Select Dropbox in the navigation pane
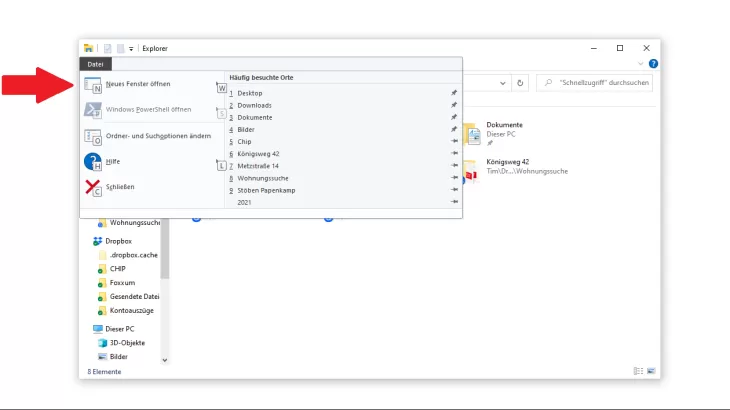730x410 pixels. [118, 241]
